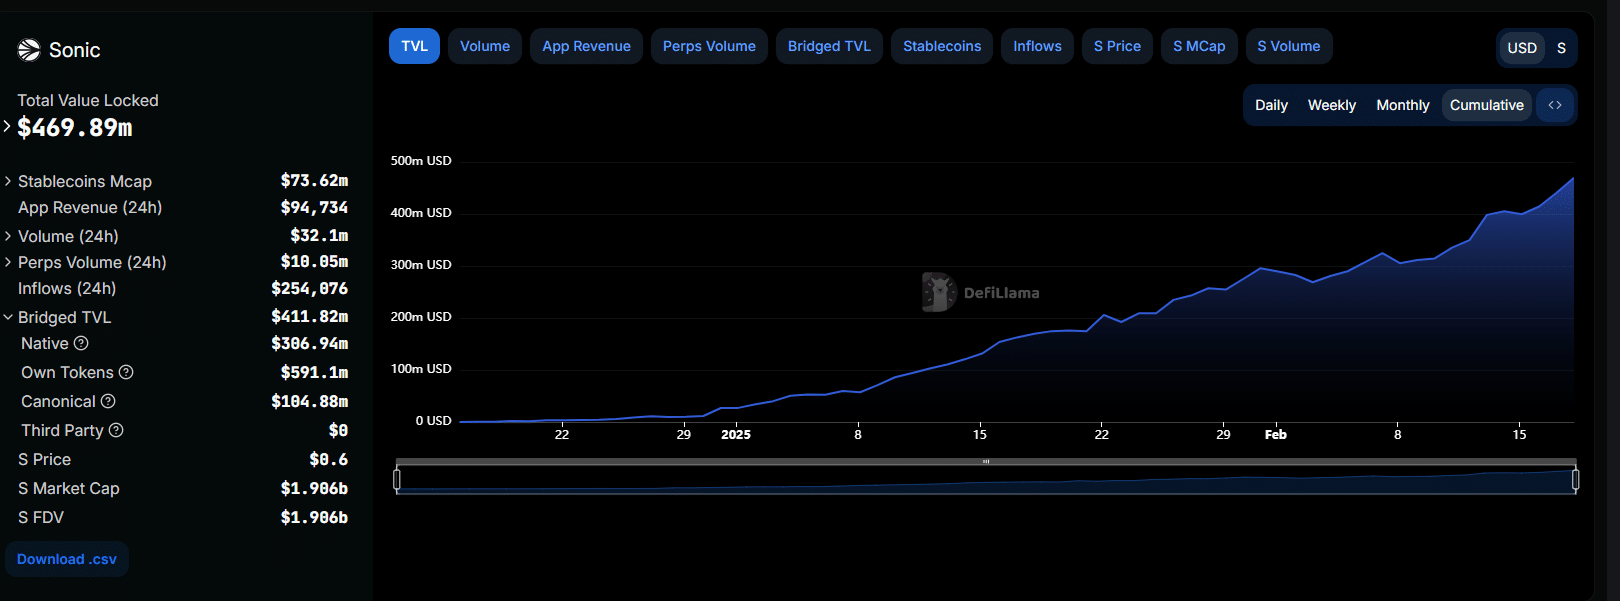Click the 0 USD axis label
Image resolution: width=1620 pixels, height=601 pixels.
(433, 421)
